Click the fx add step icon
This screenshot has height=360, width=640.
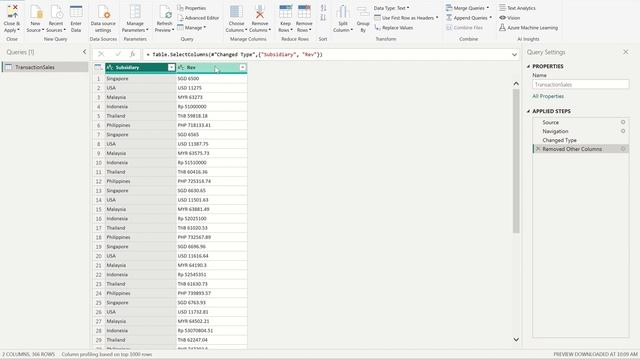[x=133, y=54]
